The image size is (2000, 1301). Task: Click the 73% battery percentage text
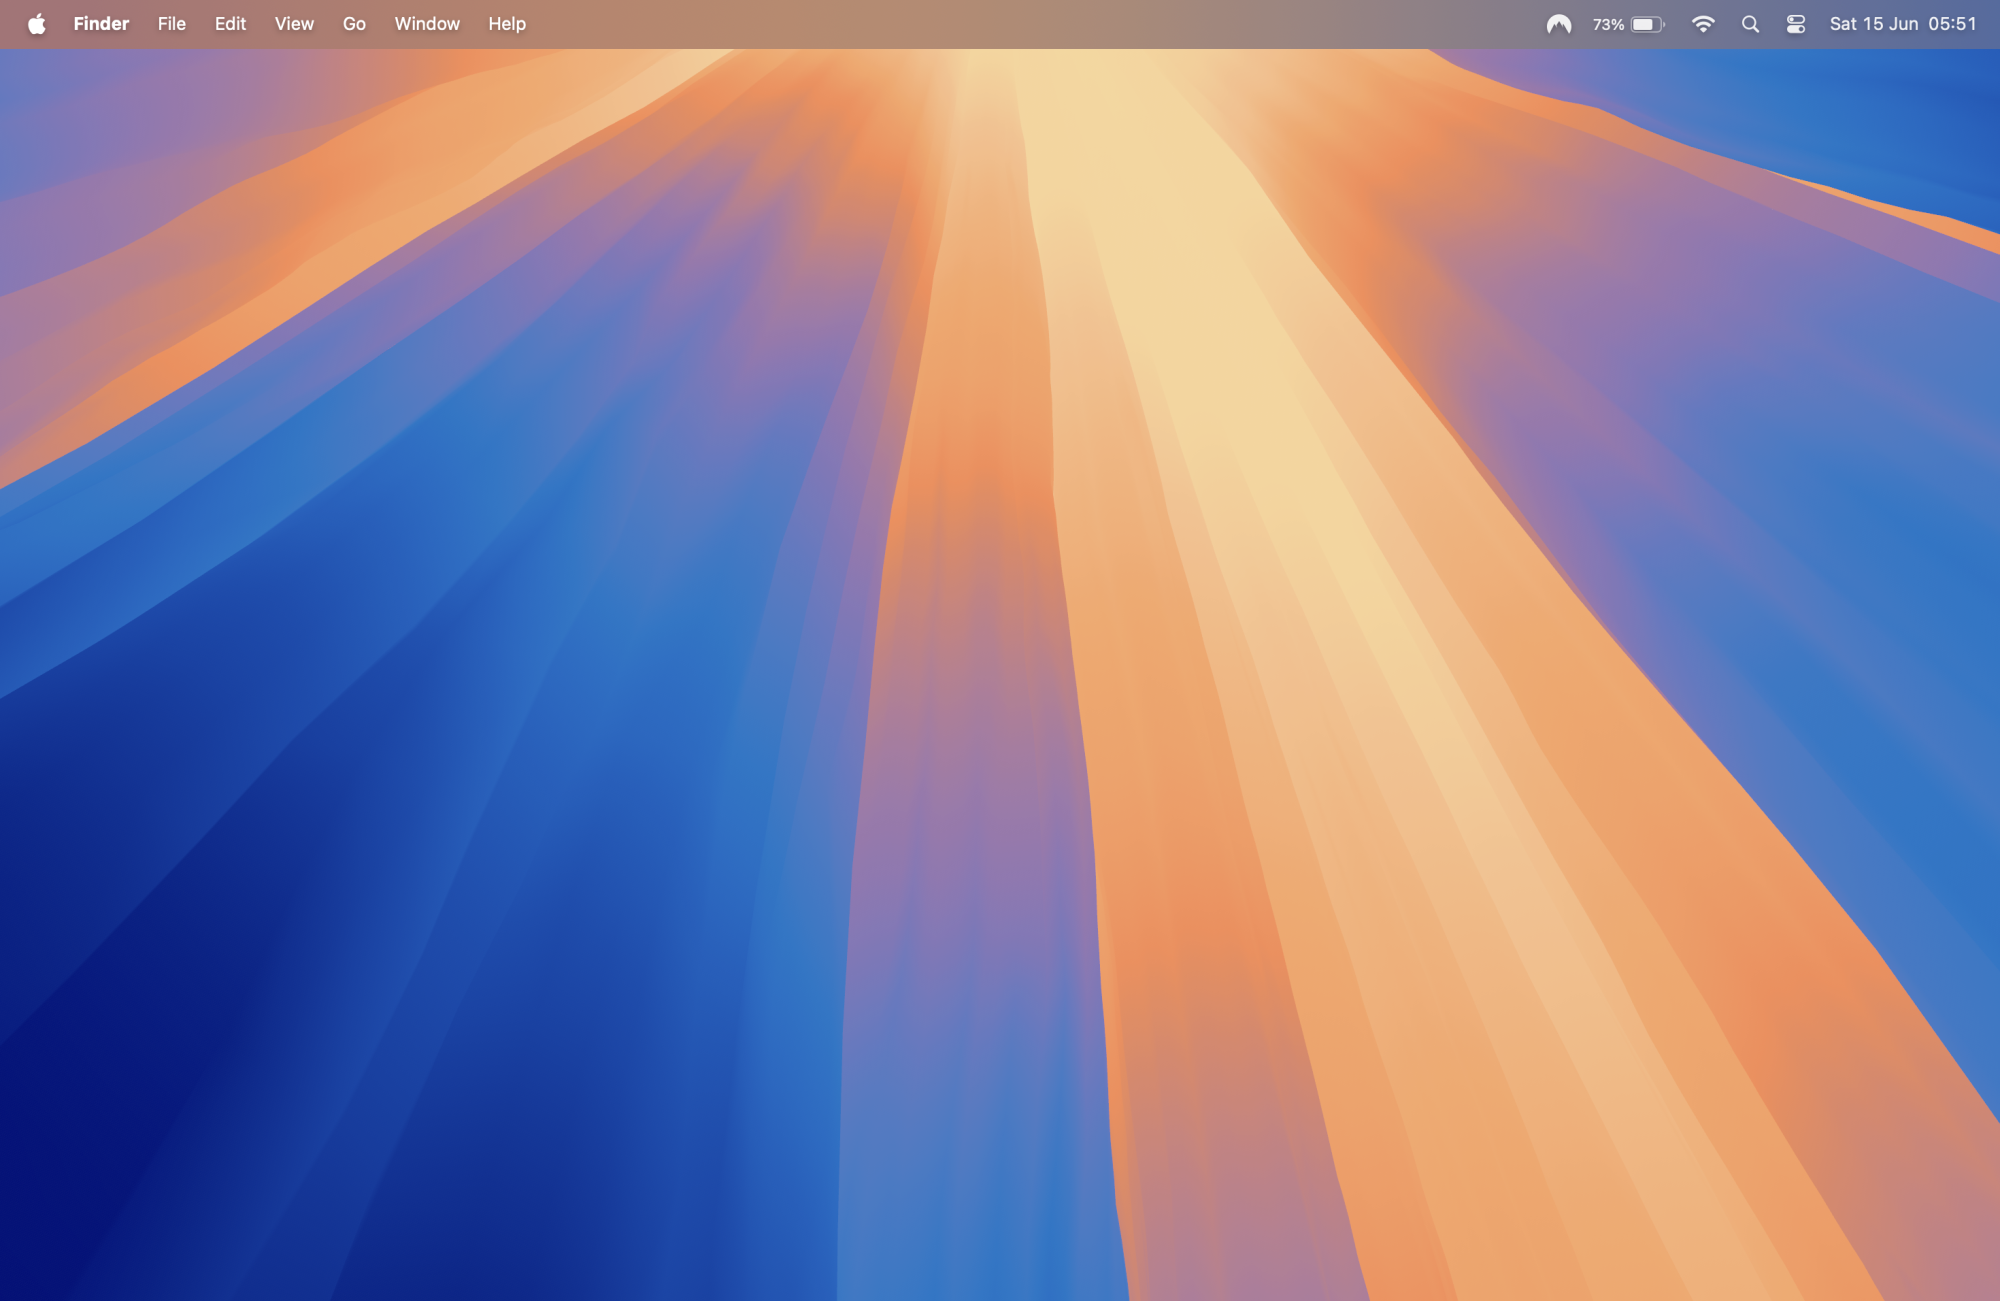(x=1608, y=24)
